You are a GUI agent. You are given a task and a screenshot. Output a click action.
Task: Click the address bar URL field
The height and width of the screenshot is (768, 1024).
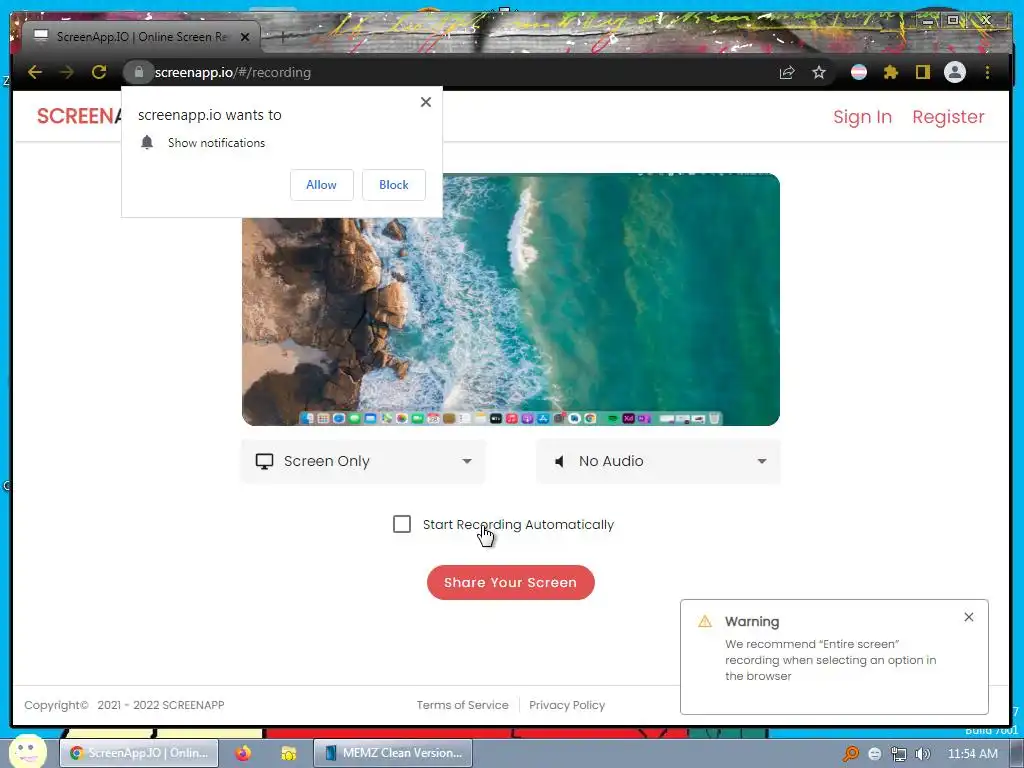(457, 72)
